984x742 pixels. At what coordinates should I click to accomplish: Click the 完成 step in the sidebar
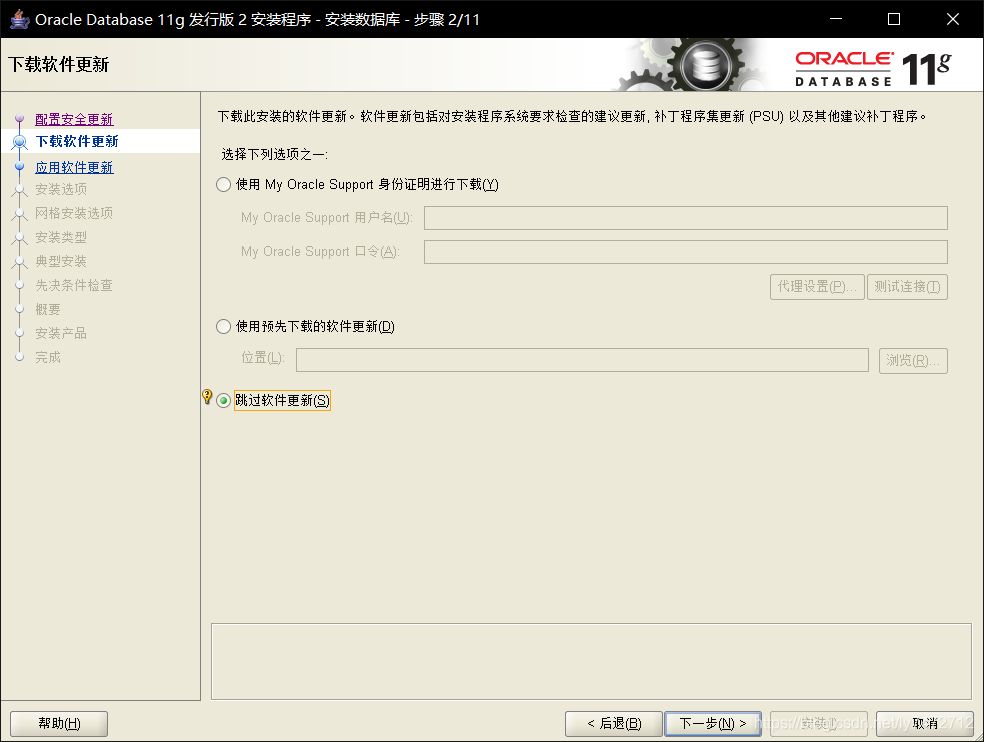click(x=48, y=357)
